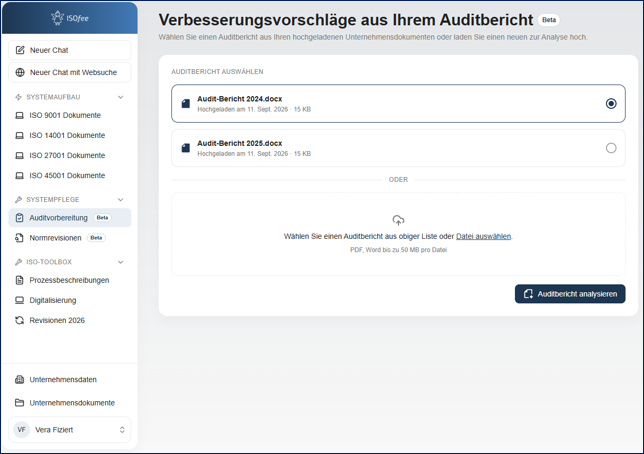Click the Beta badge beside the page title
This screenshot has width=644, height=454.
point(549,20)
